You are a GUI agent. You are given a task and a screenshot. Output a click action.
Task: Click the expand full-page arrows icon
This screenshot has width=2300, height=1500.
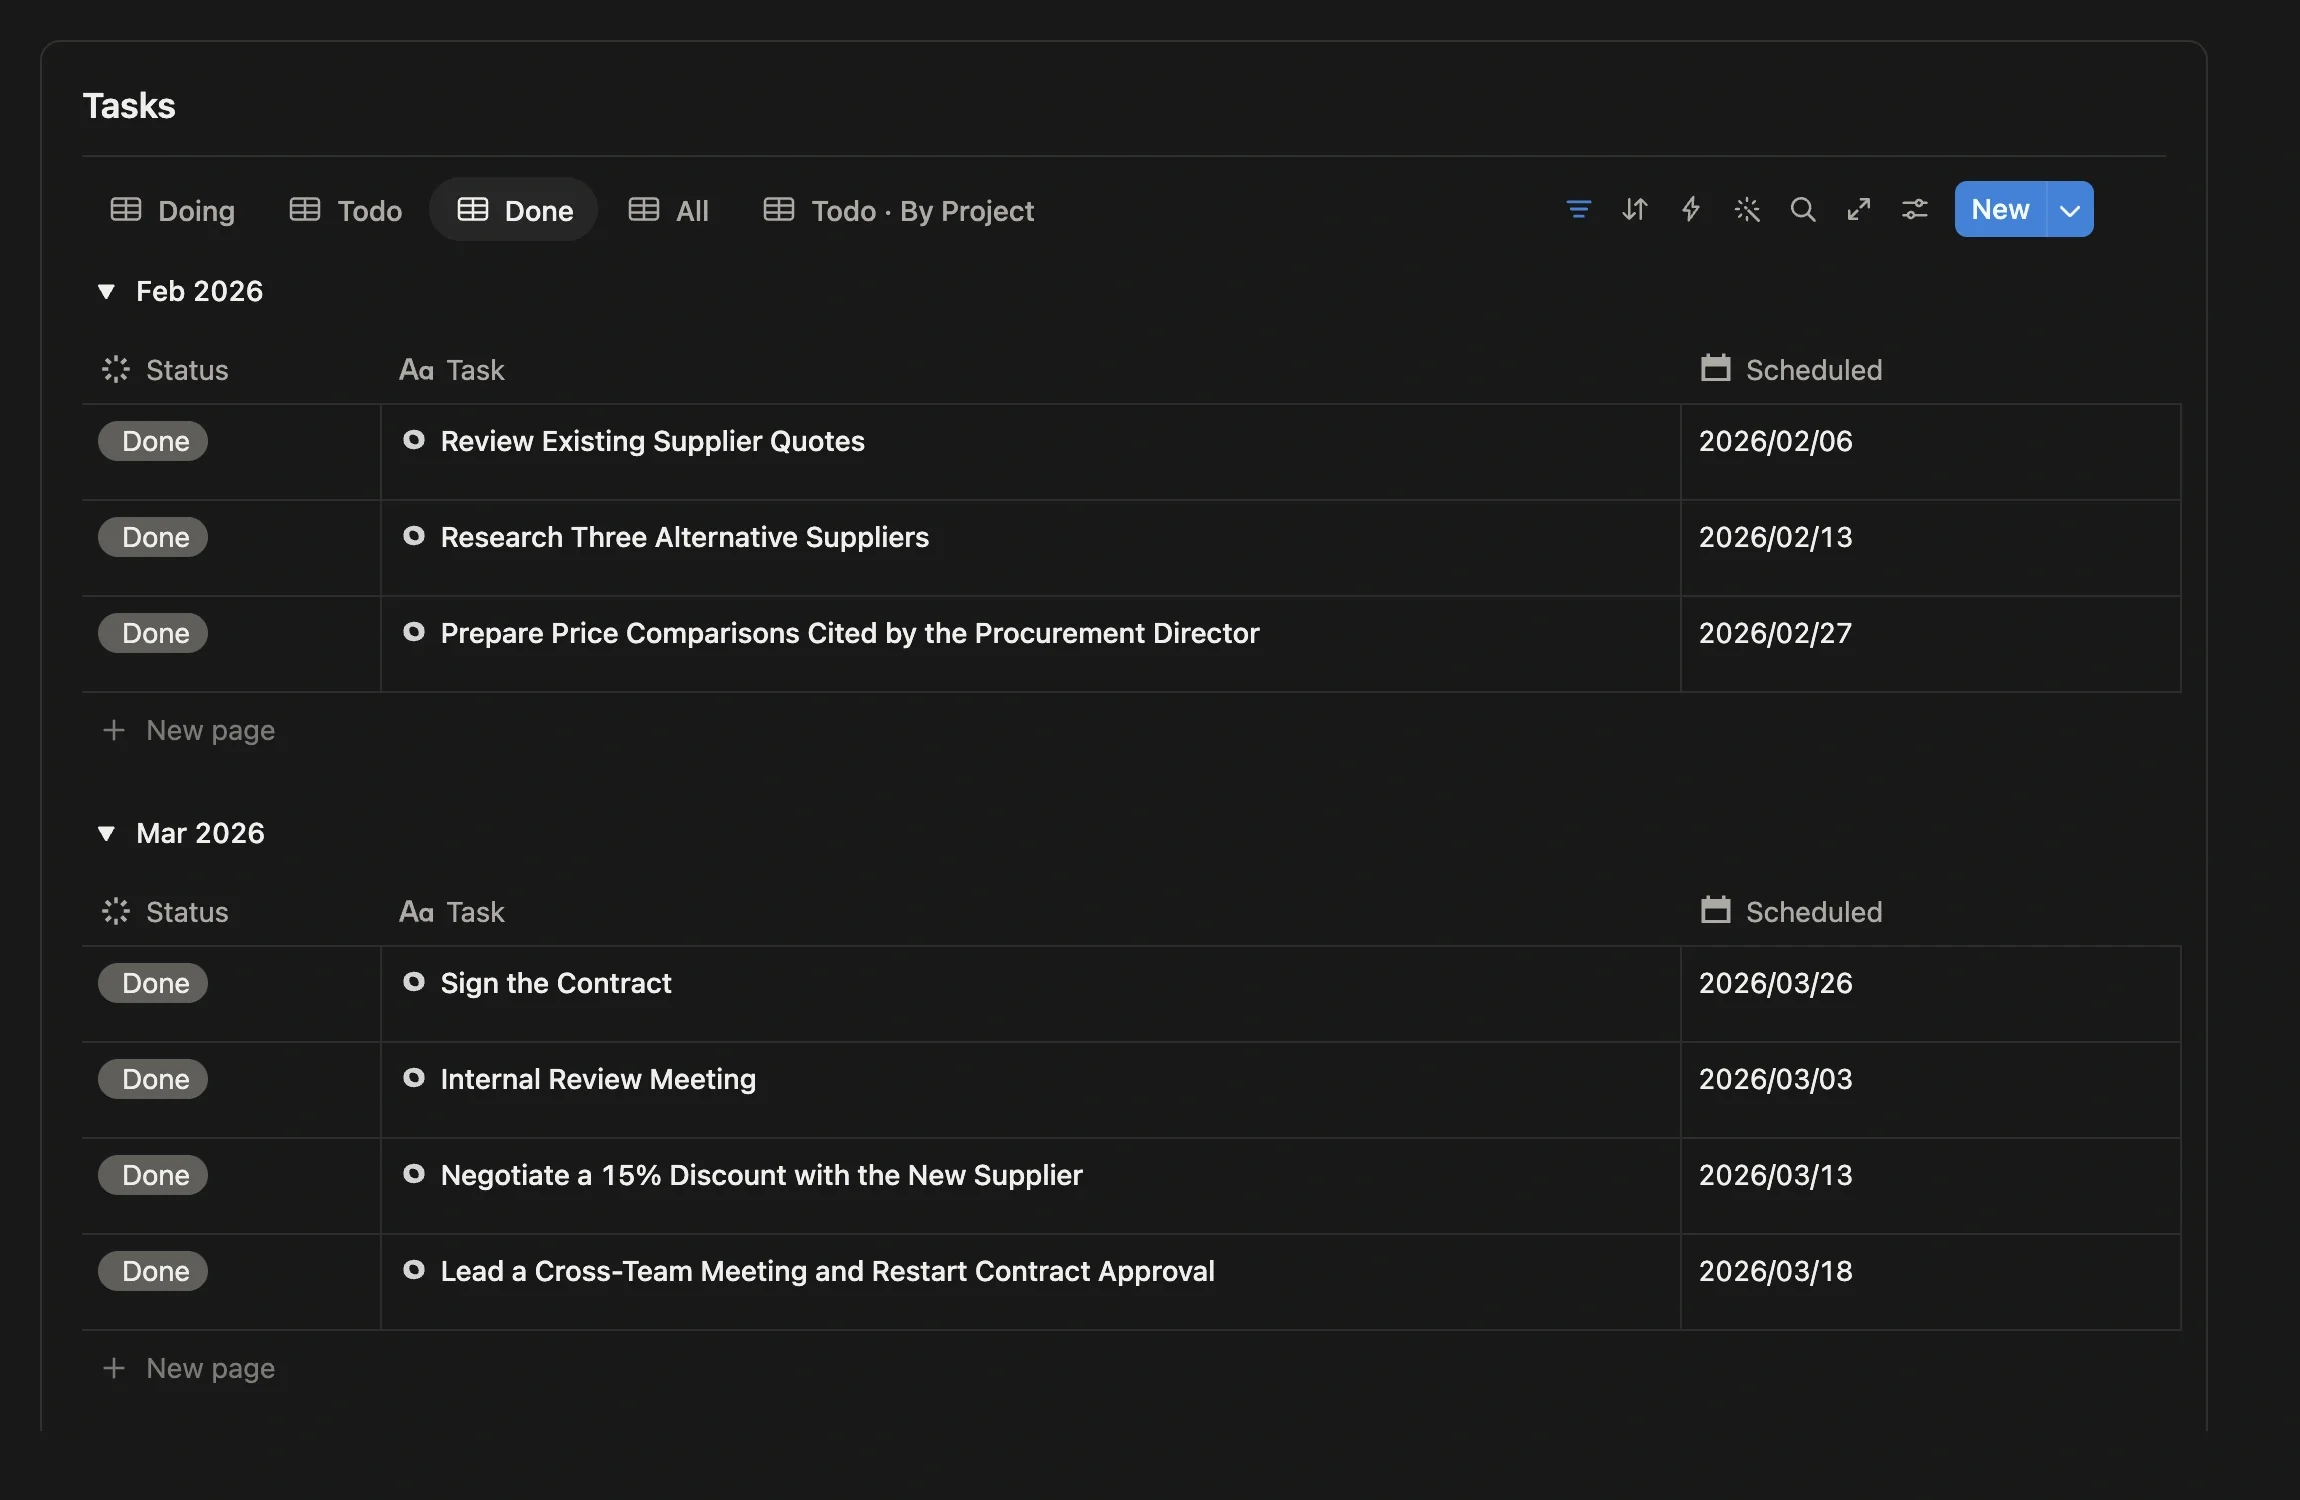(1858, 209)
